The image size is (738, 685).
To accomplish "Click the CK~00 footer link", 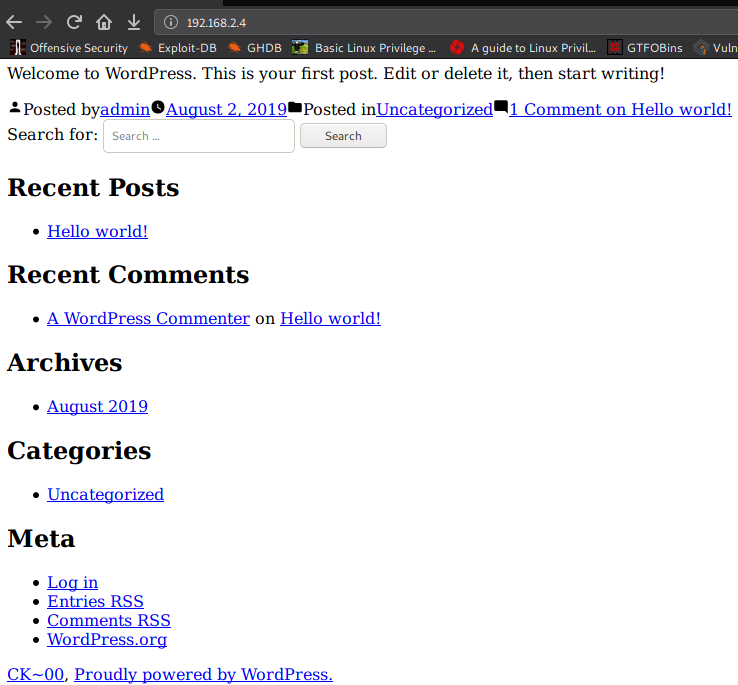I will (35, 674).
